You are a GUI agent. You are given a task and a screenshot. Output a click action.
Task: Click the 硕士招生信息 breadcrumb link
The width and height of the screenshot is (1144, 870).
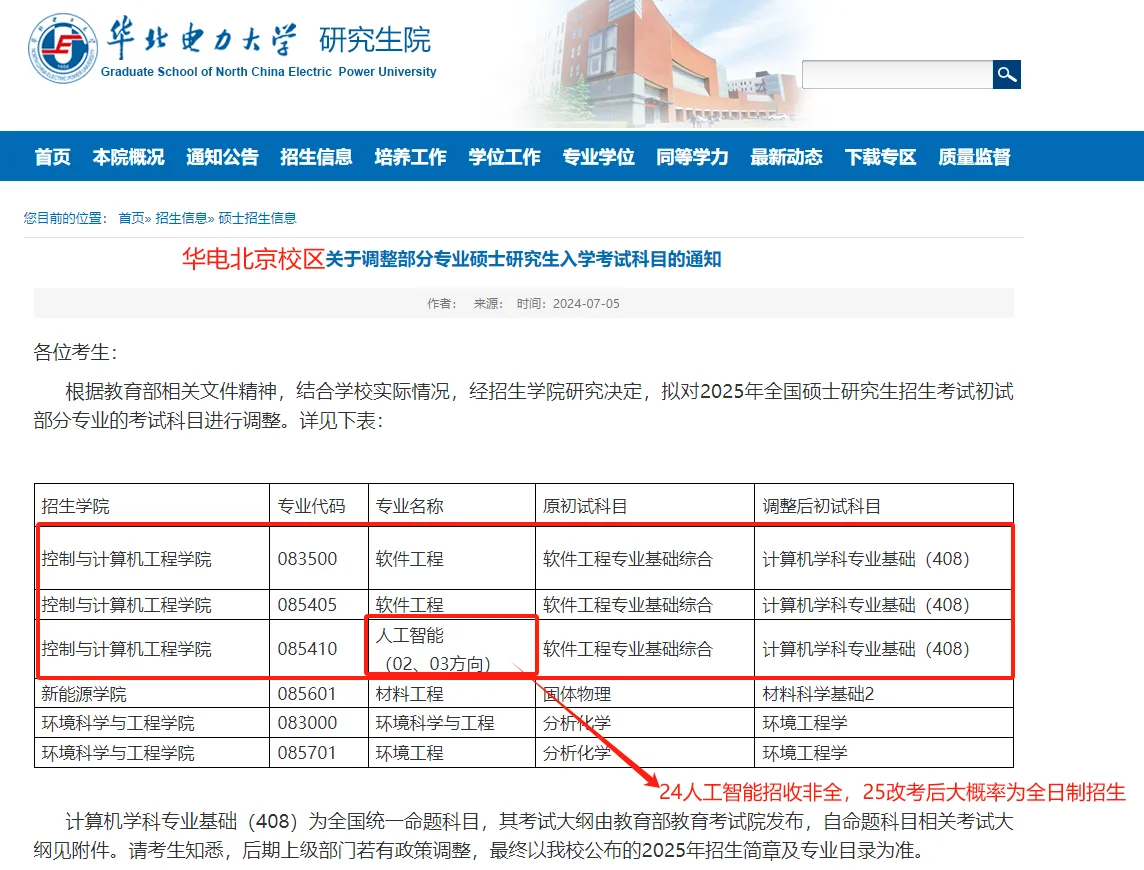coord(258,218)
